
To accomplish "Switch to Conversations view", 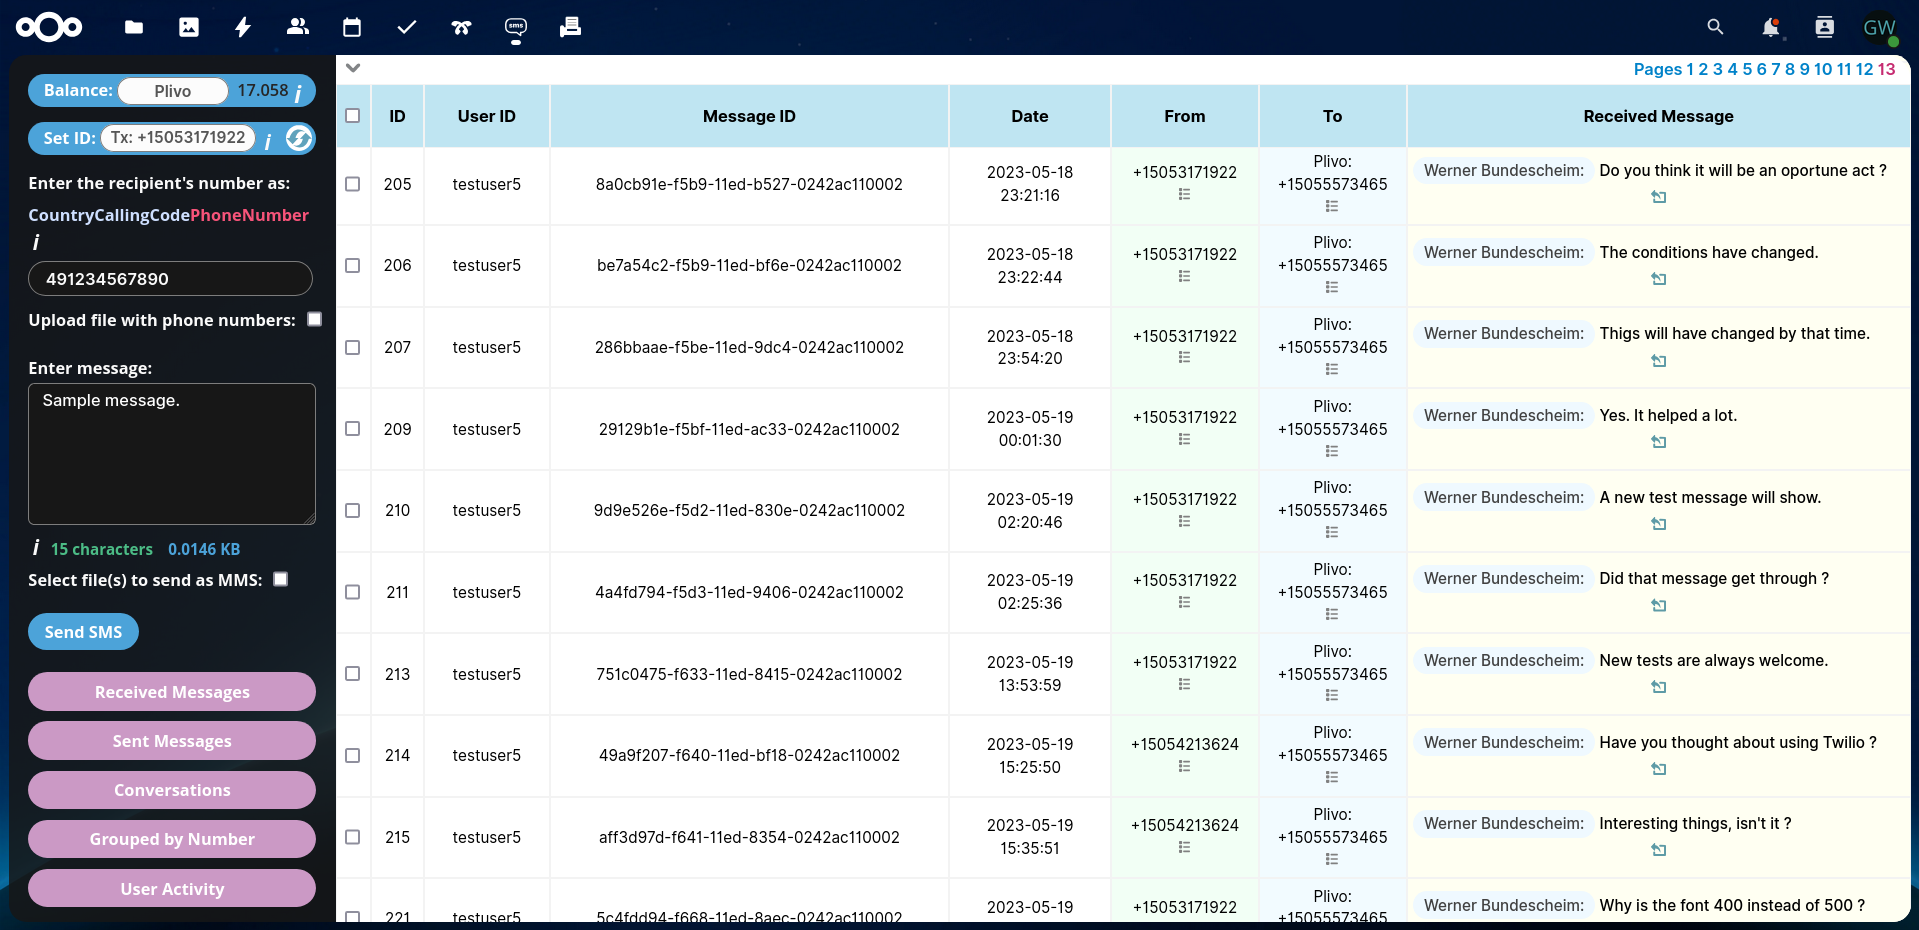I will click(x=172, y=790).
